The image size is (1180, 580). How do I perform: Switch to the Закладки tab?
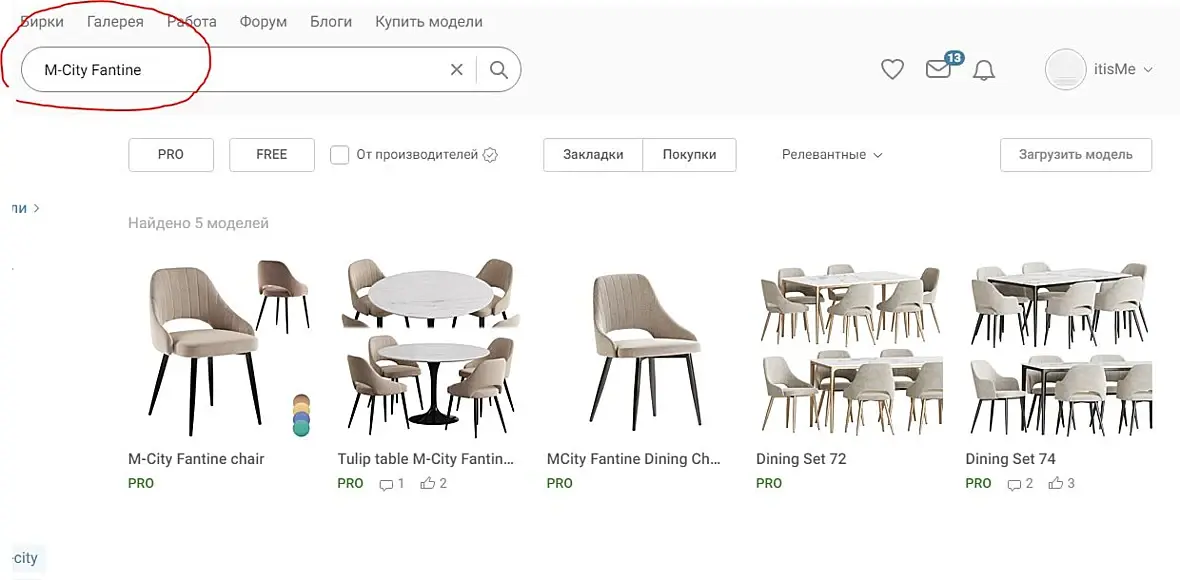click(x=593, y=155)
